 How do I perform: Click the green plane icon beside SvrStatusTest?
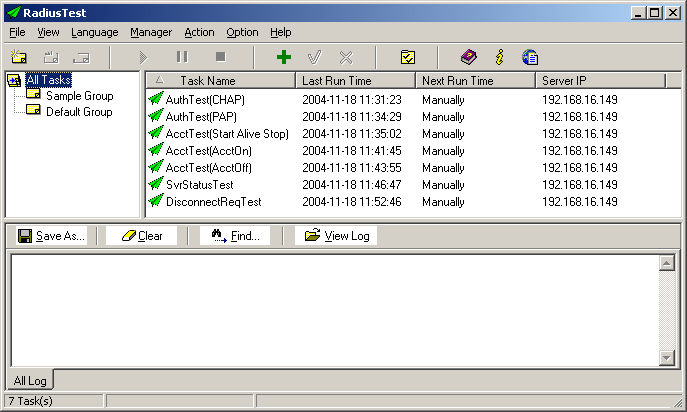pyautogui.click(x=156, y=184)
